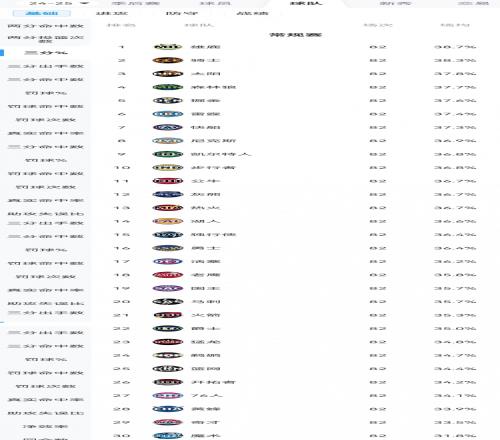Select the 防守 category tab
Screen dimensions: 500x440
click(182, 13)
